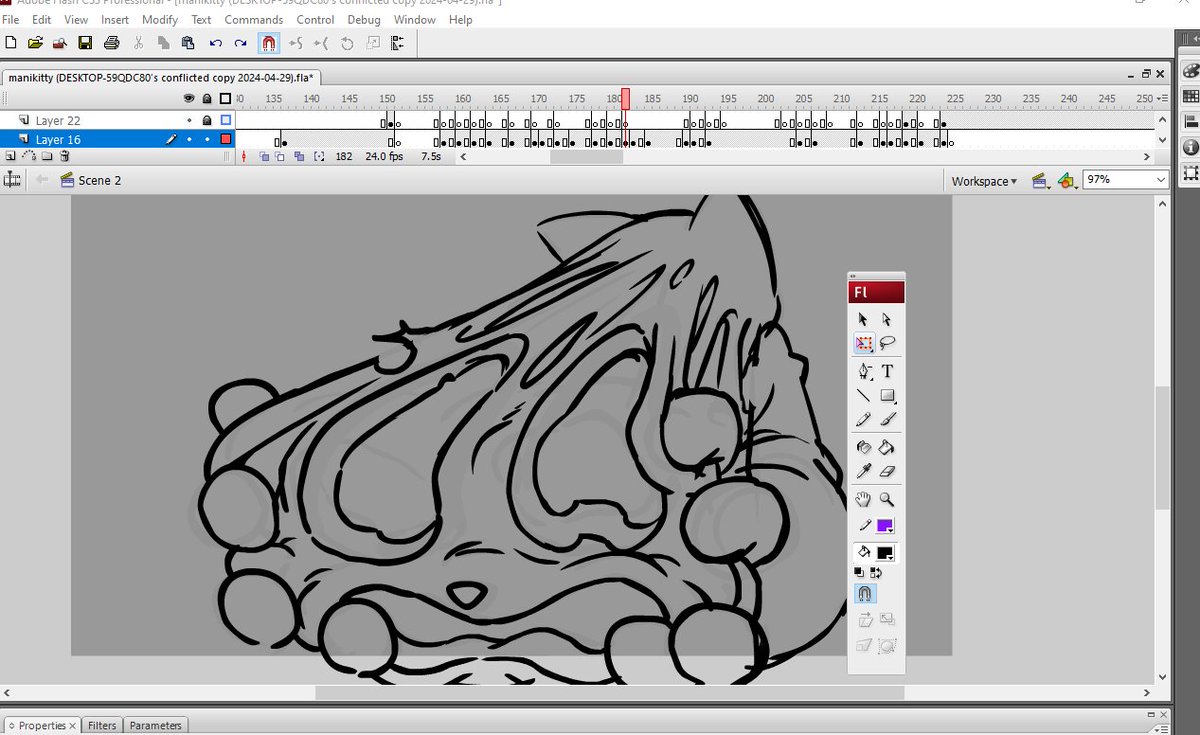Select the Zoom magnifier tool
This screenshot has width=1200, height=735.
pos(887,499)
